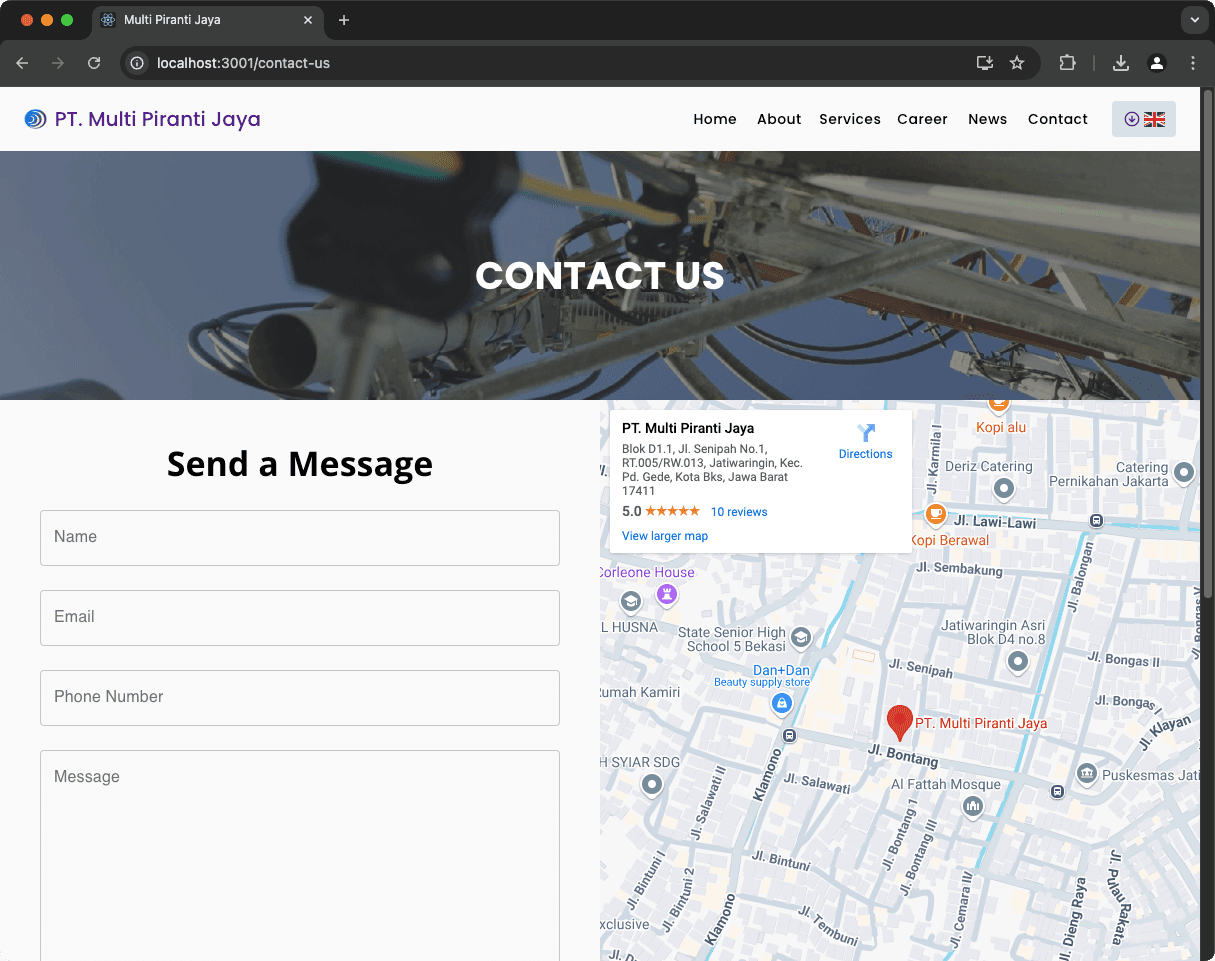This screenshot has height=961, width=1215.
Task: Open the Extensions puzzle icon
Action: point(1067,63)
